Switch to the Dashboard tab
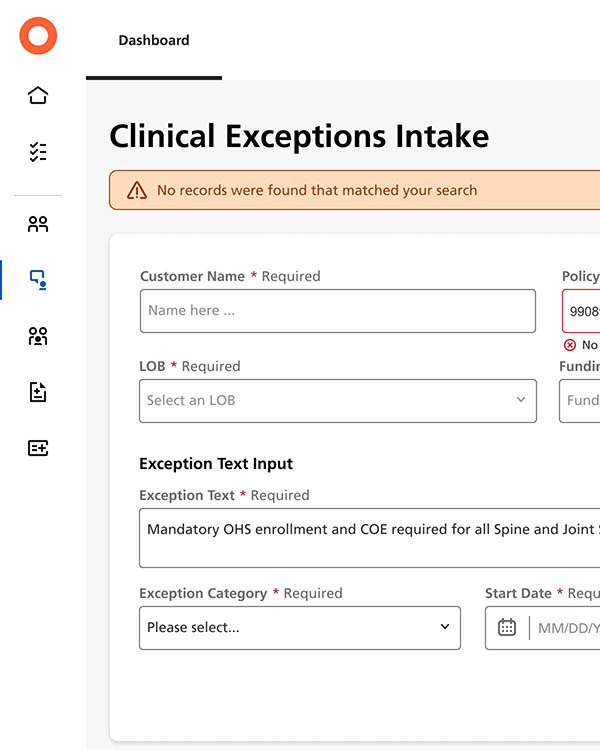600x750 pixels. [154, 41]
